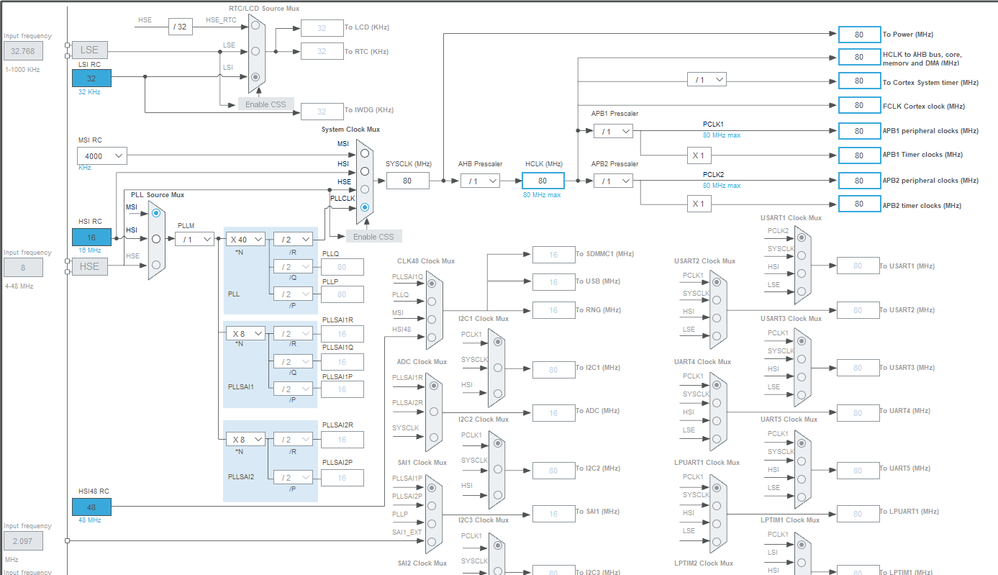The width and height of the screenshot is (998, 575).
Task: Select SYSCLK in LPUART1 Clock Mux
Action: 717,506
